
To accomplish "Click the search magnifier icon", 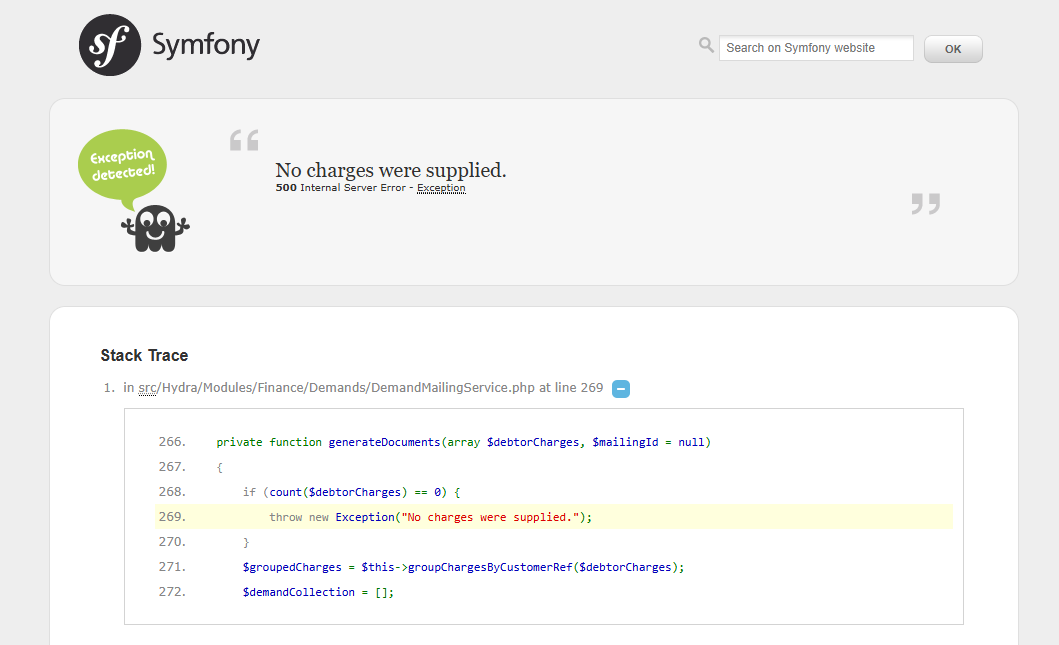I will coord(706,45).
